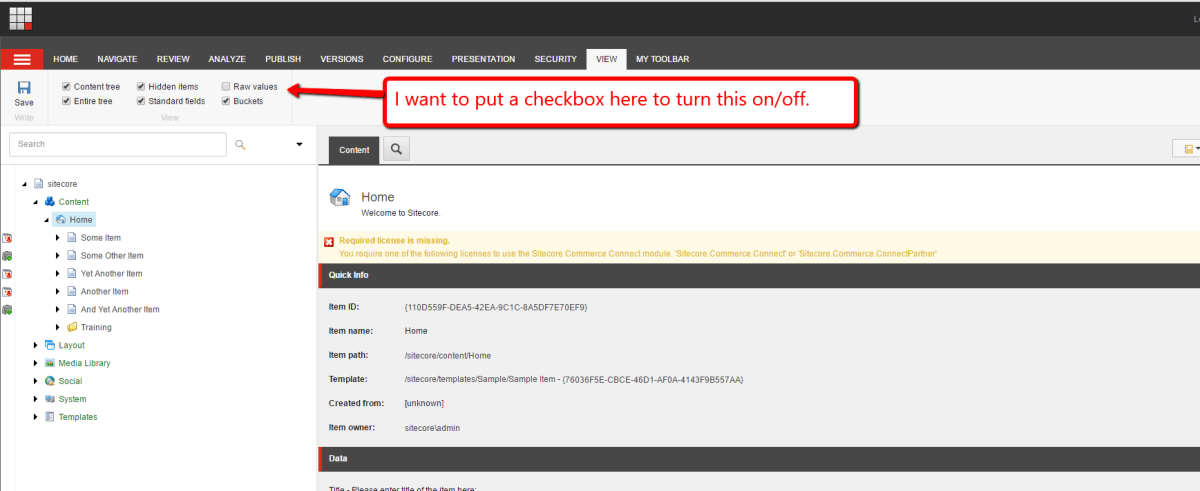Open the search tab magnifier beside Content
The height and width of the screenshot is (491, 1200).
tap(396, 150)
